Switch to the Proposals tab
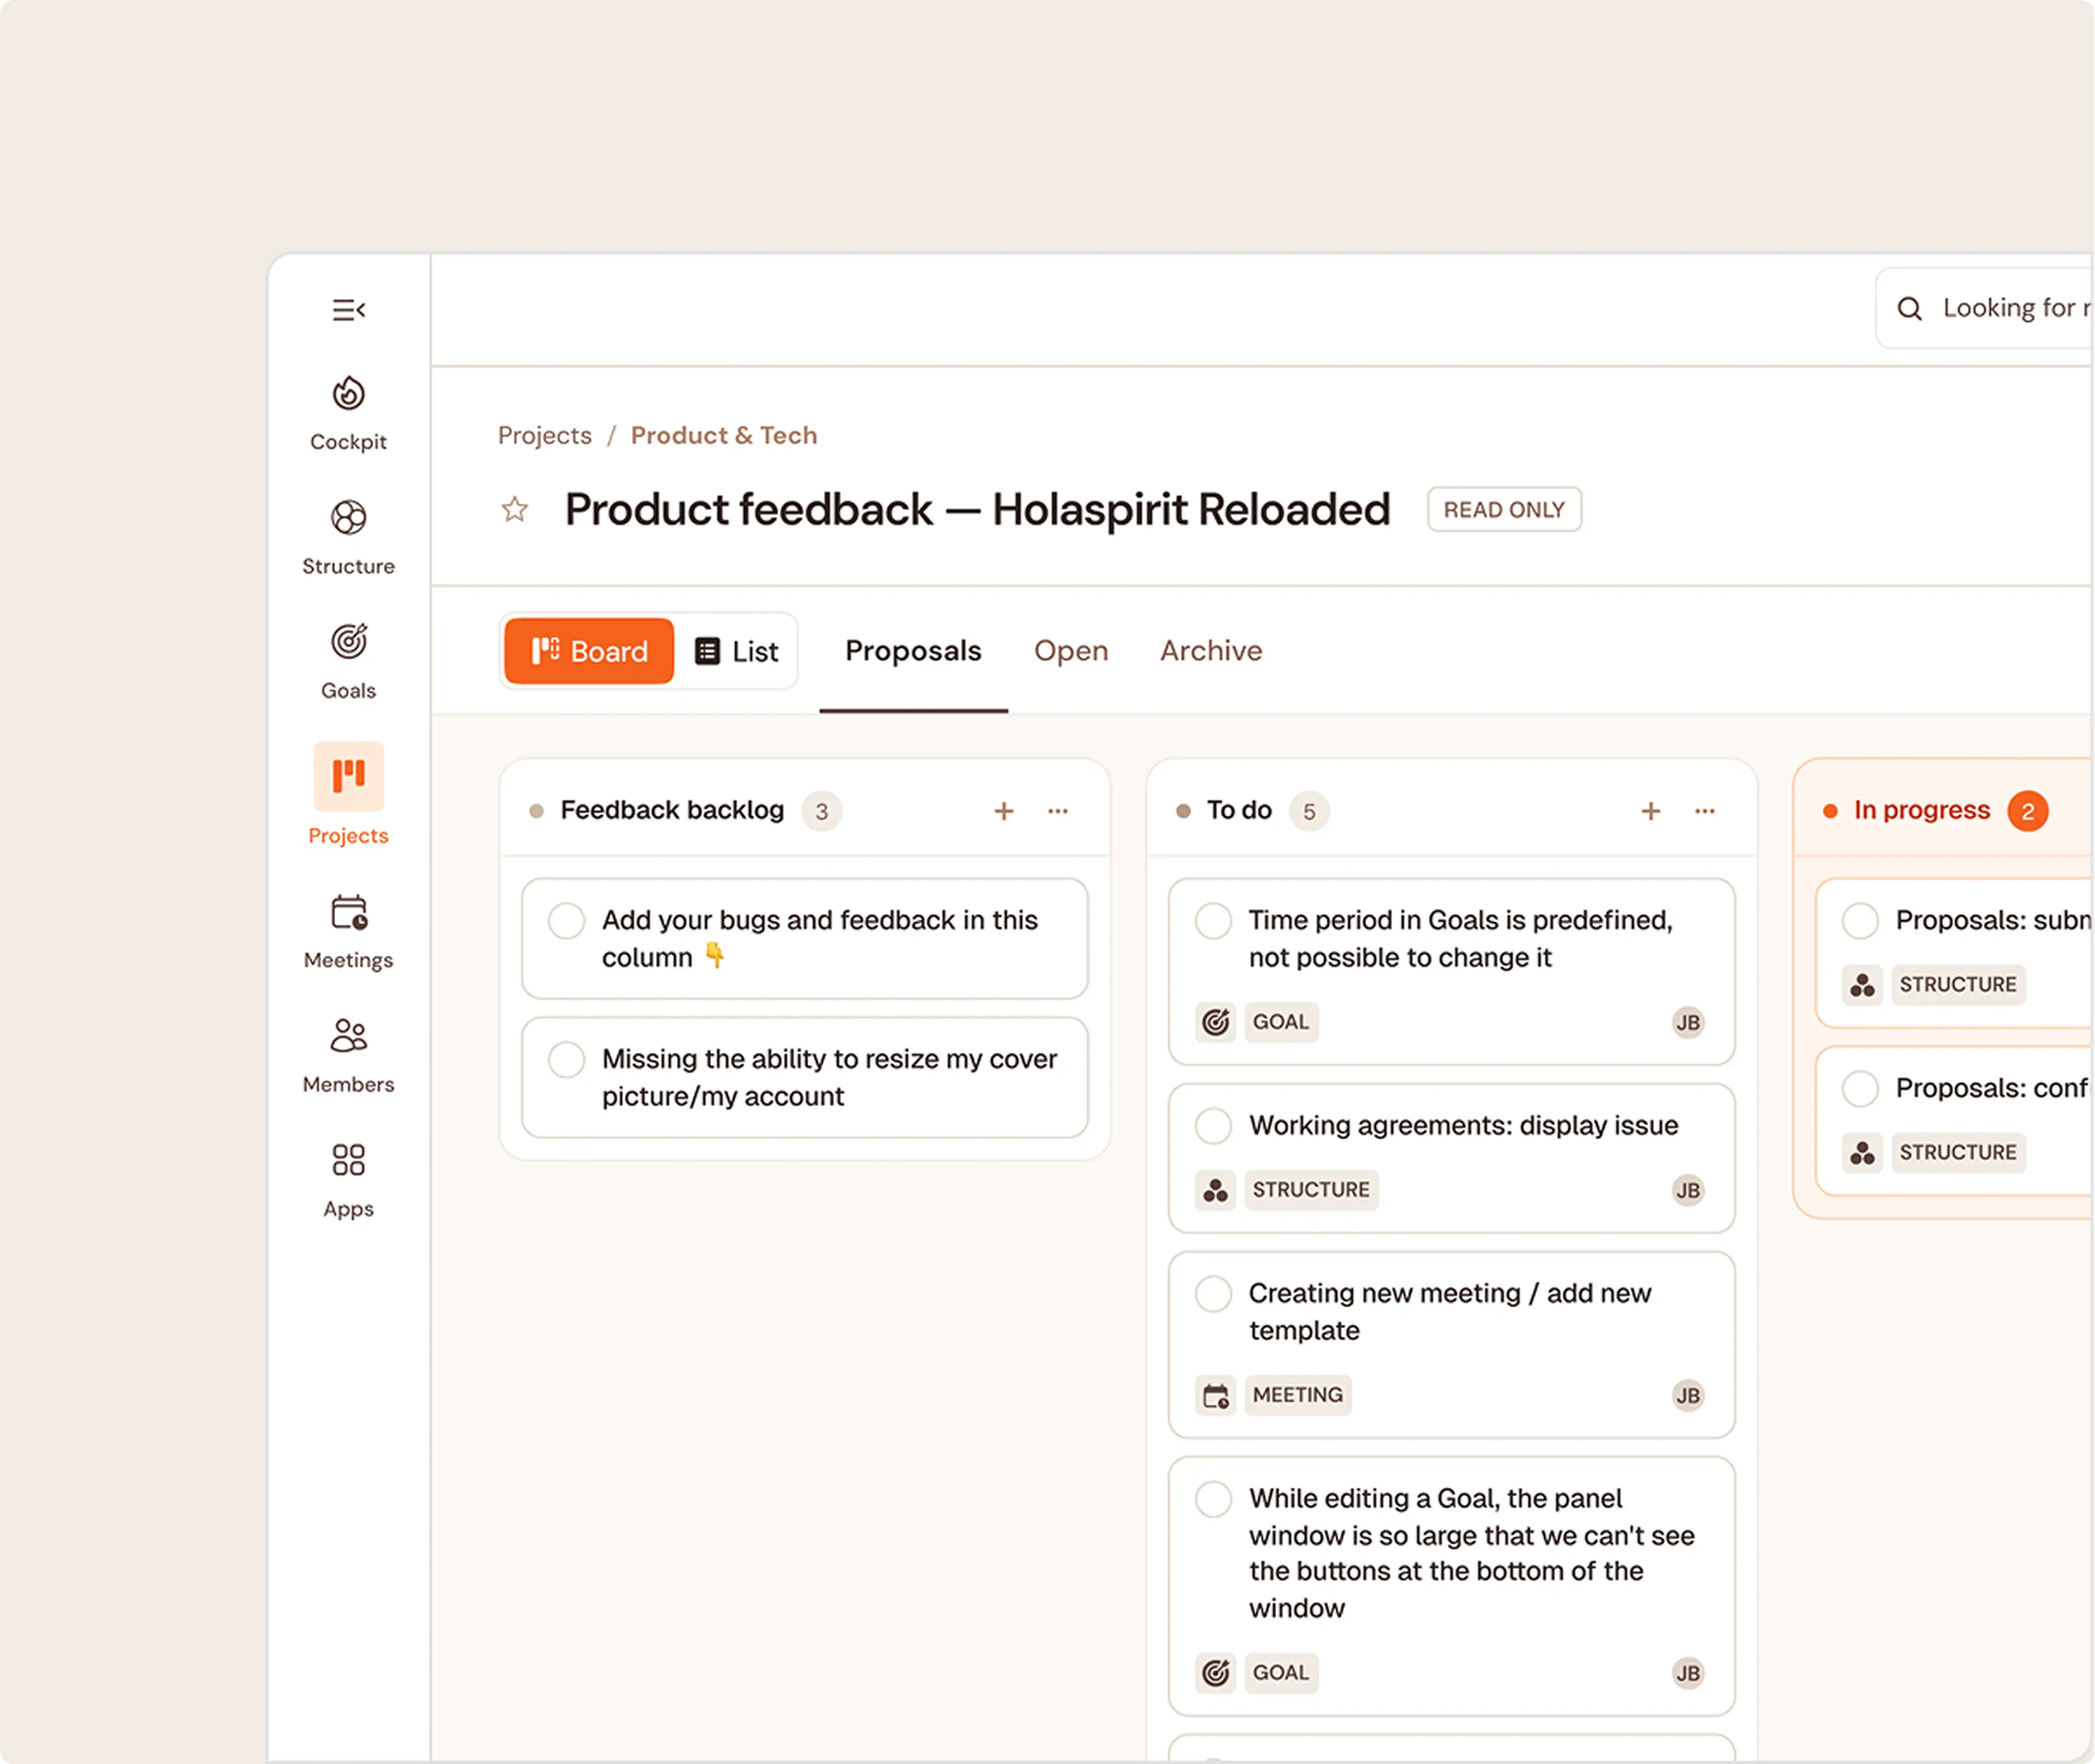Screen dimensions: 2095x1764 [x=913, y=651]
